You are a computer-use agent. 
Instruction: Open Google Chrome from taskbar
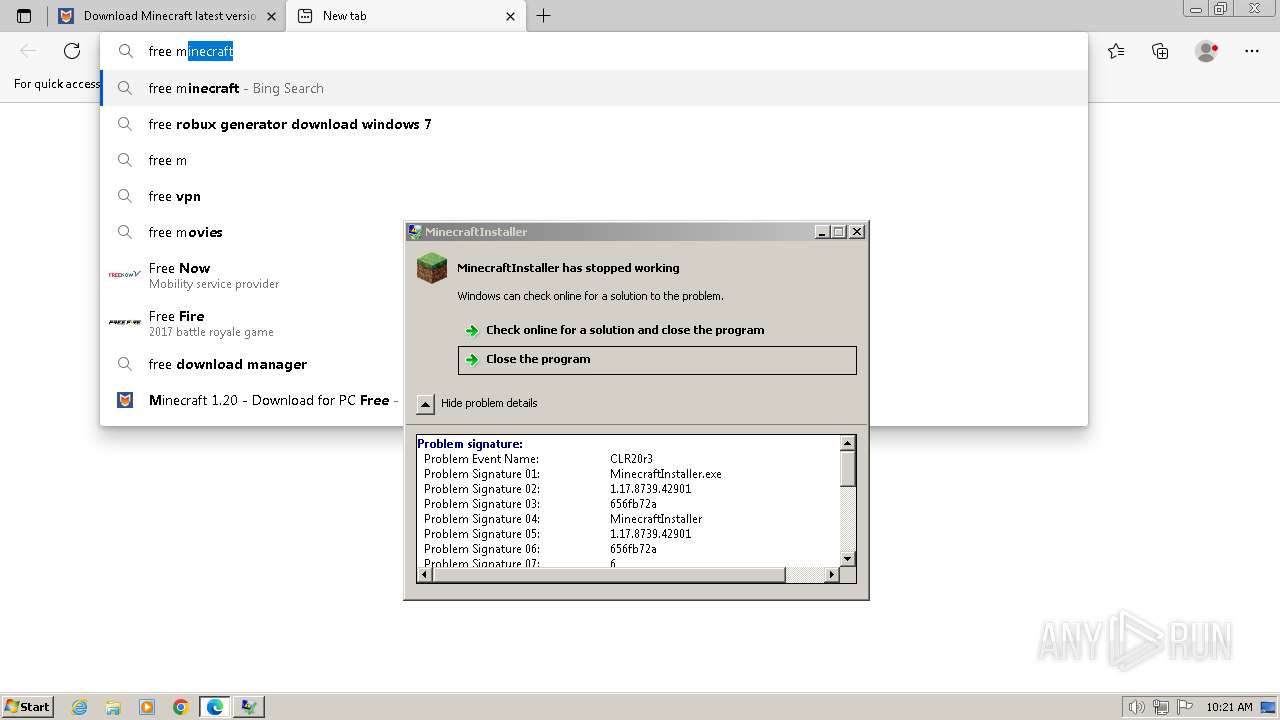tap(181, 707)
